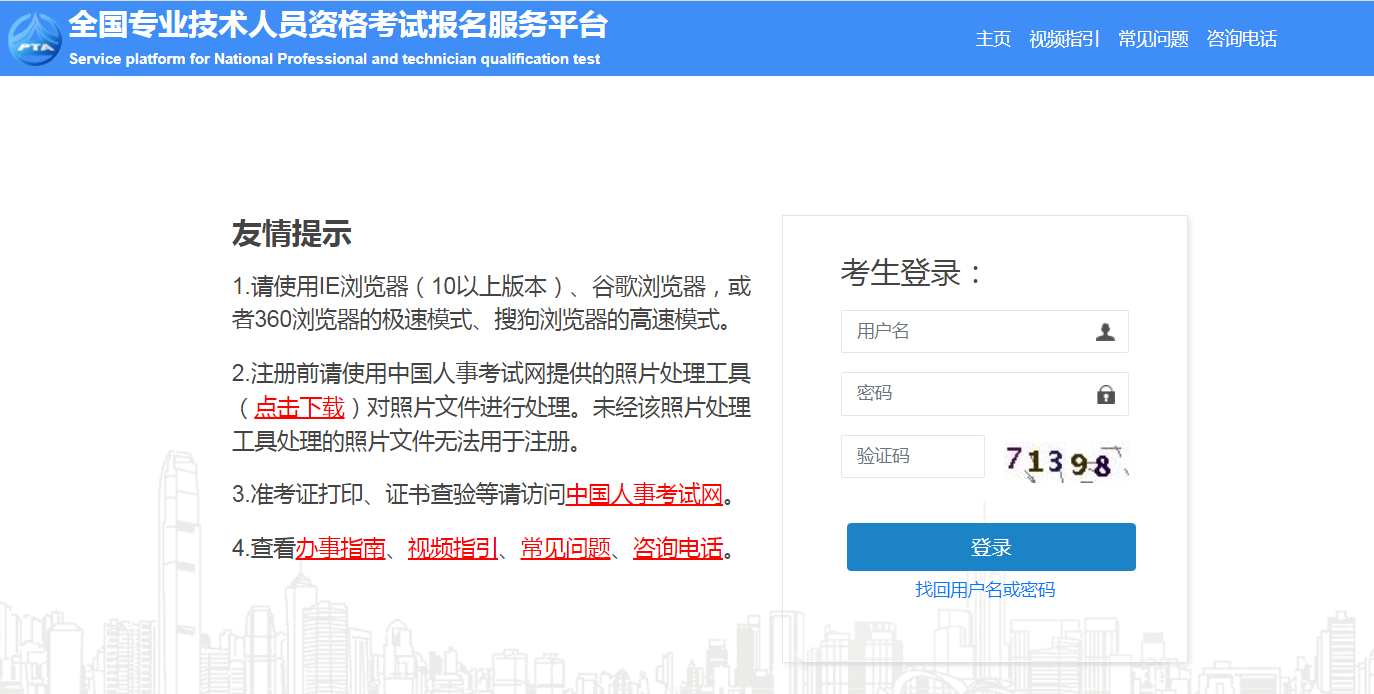Open 咨询电话 in the top navigation
The image size is (1374, 694).
click(x=1241, y=39)
